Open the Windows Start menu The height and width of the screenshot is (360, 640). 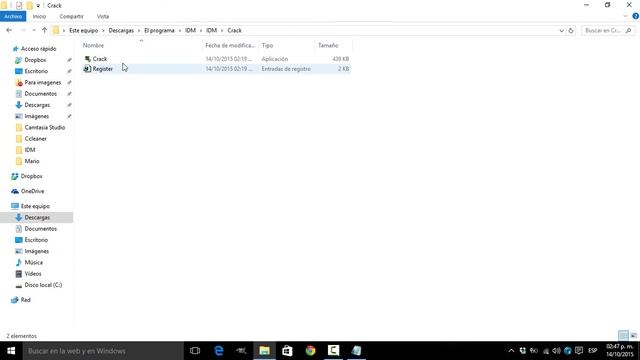[11, 351]
